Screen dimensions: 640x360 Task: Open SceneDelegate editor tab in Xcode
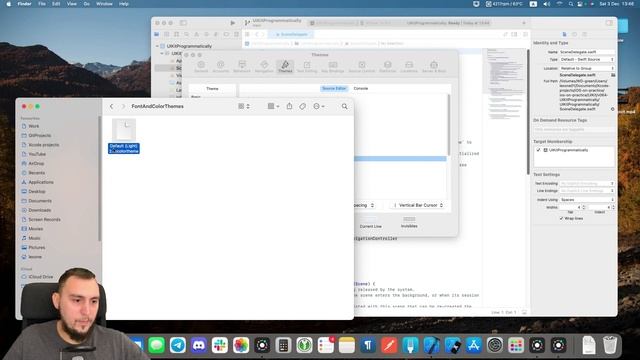(291, 34)
